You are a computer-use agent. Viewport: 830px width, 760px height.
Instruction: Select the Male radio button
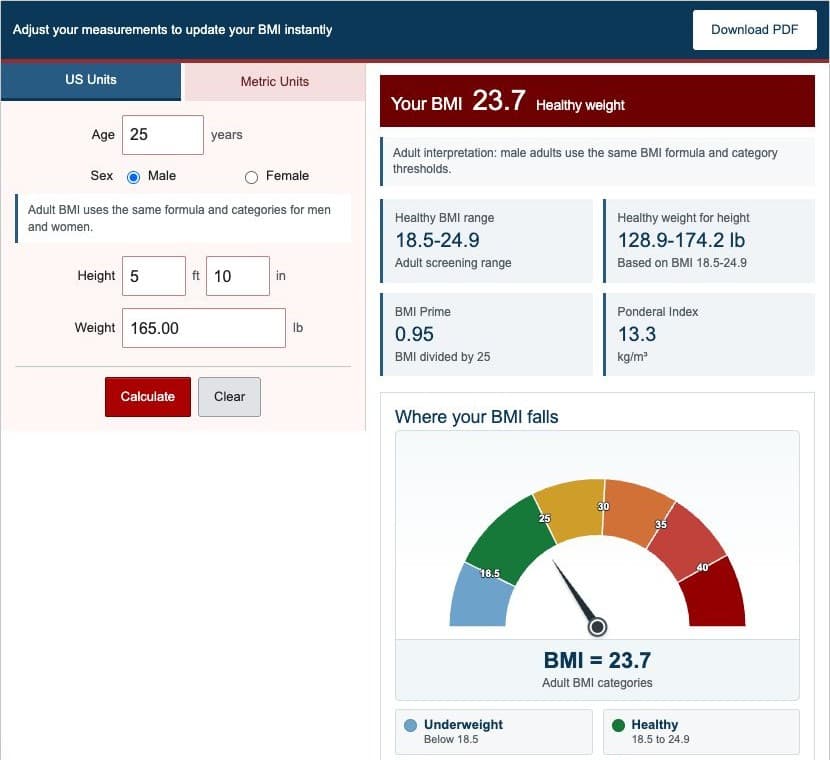point(133,177)
